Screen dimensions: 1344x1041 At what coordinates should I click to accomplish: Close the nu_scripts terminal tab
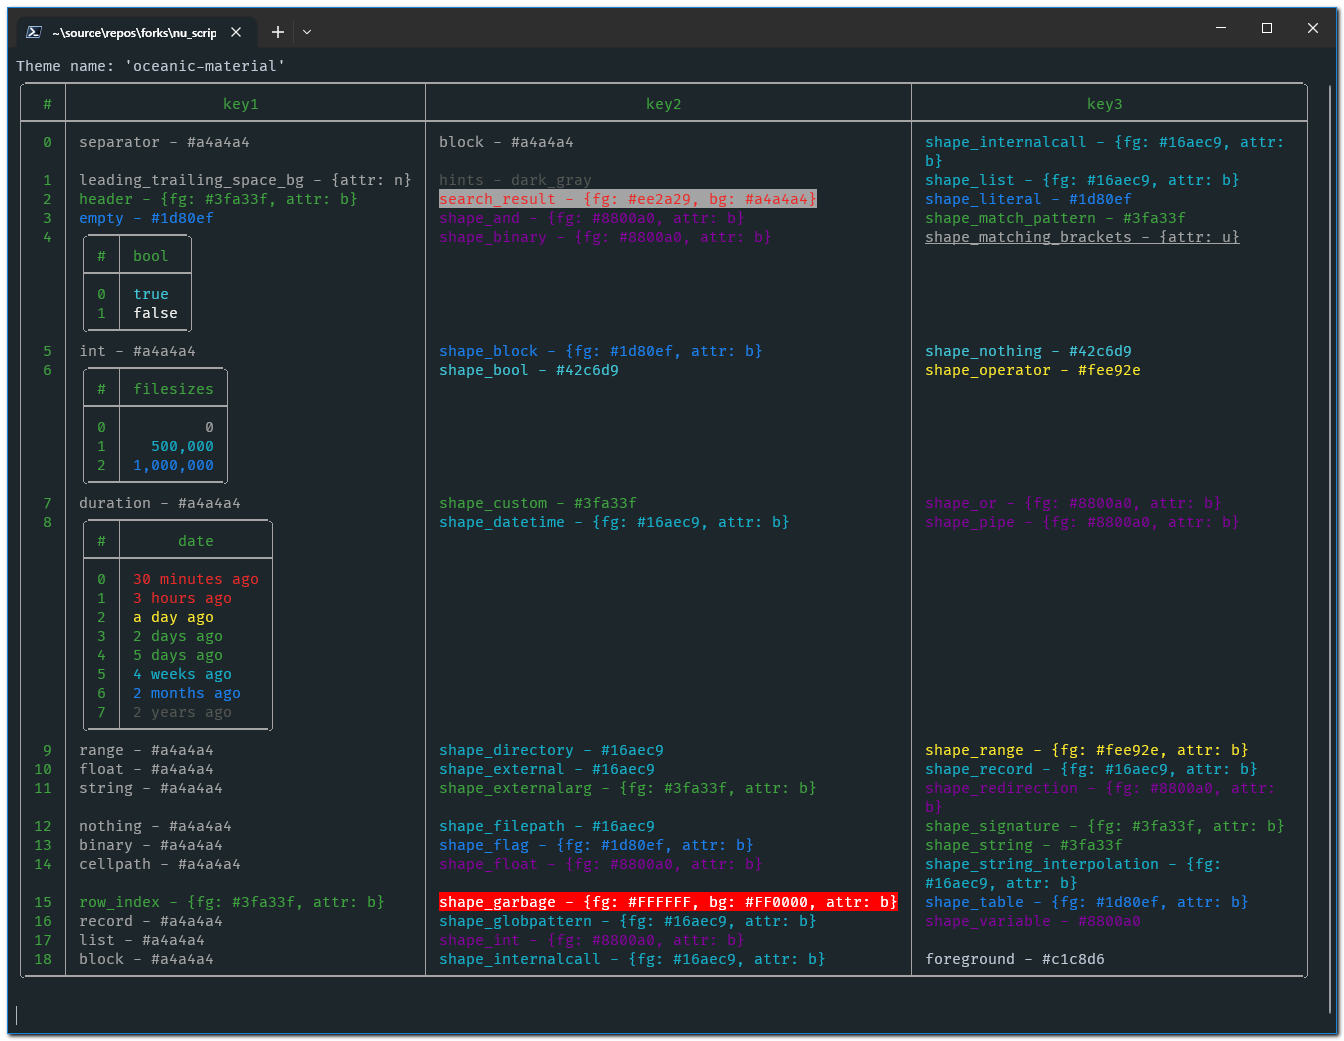click(x=236, y=32)
